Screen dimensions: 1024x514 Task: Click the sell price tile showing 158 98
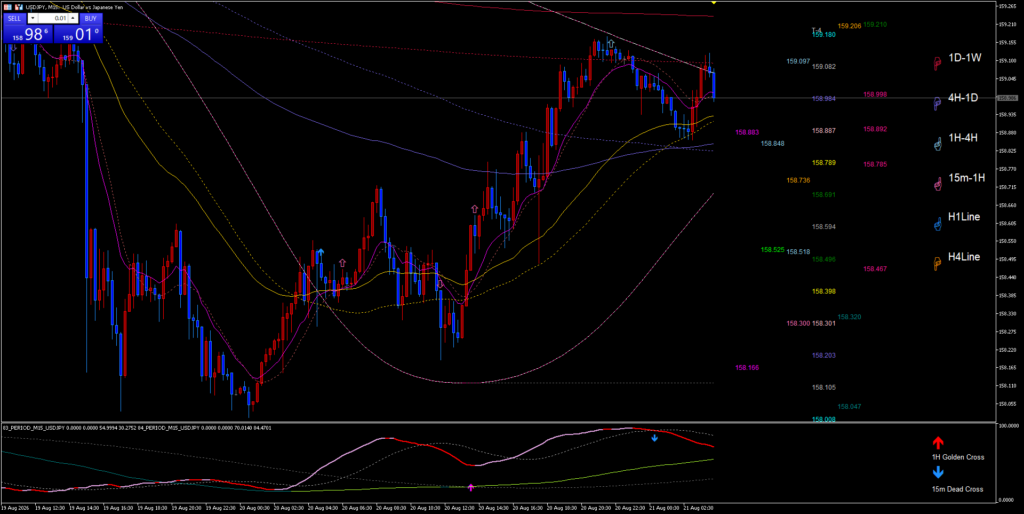click(x=27, y=34)
